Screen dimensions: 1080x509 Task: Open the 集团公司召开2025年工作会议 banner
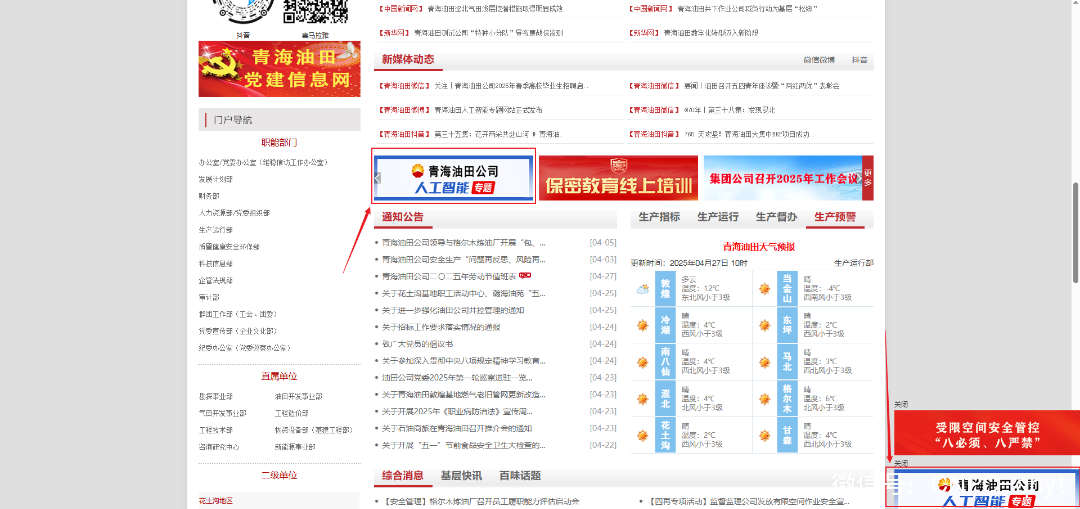[782, 178]
